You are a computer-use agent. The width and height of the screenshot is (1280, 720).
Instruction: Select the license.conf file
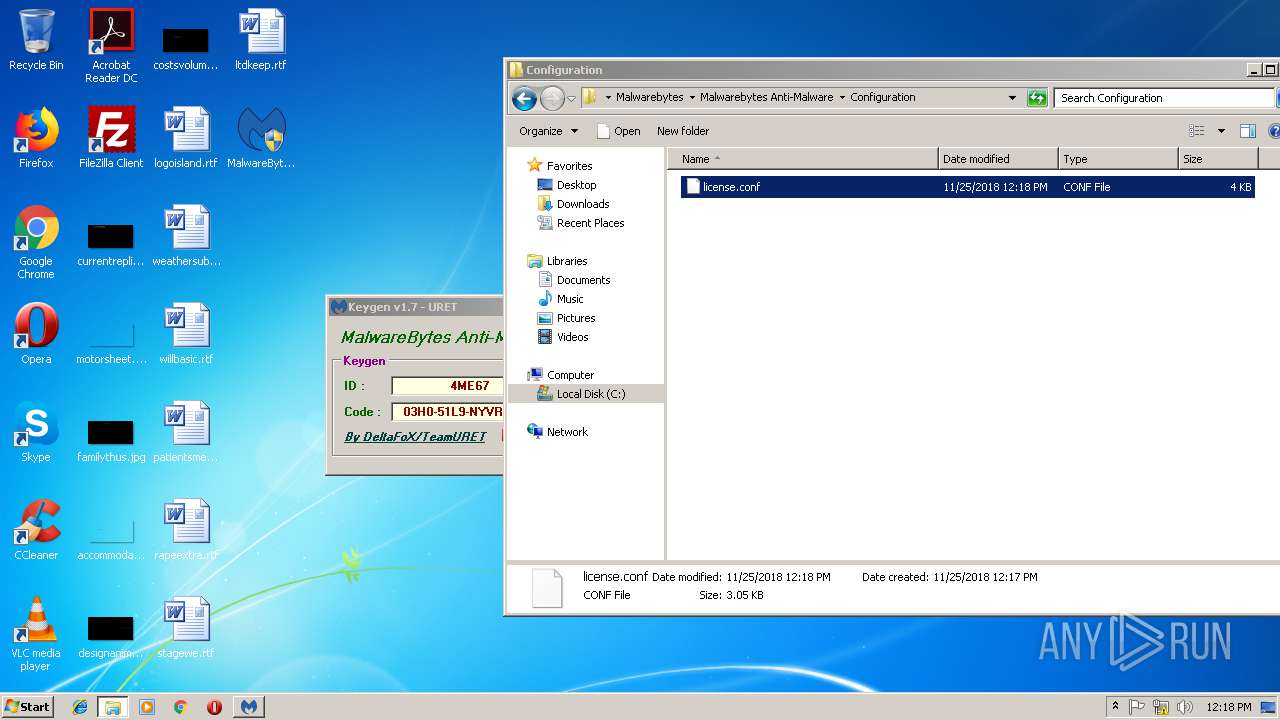tap(967, 187)
